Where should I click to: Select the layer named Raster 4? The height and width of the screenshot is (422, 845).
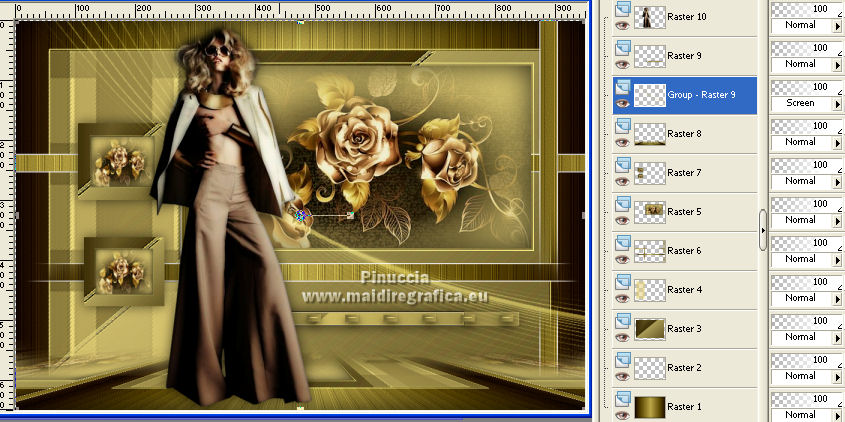pyautogui.click(x=684, y=289)
